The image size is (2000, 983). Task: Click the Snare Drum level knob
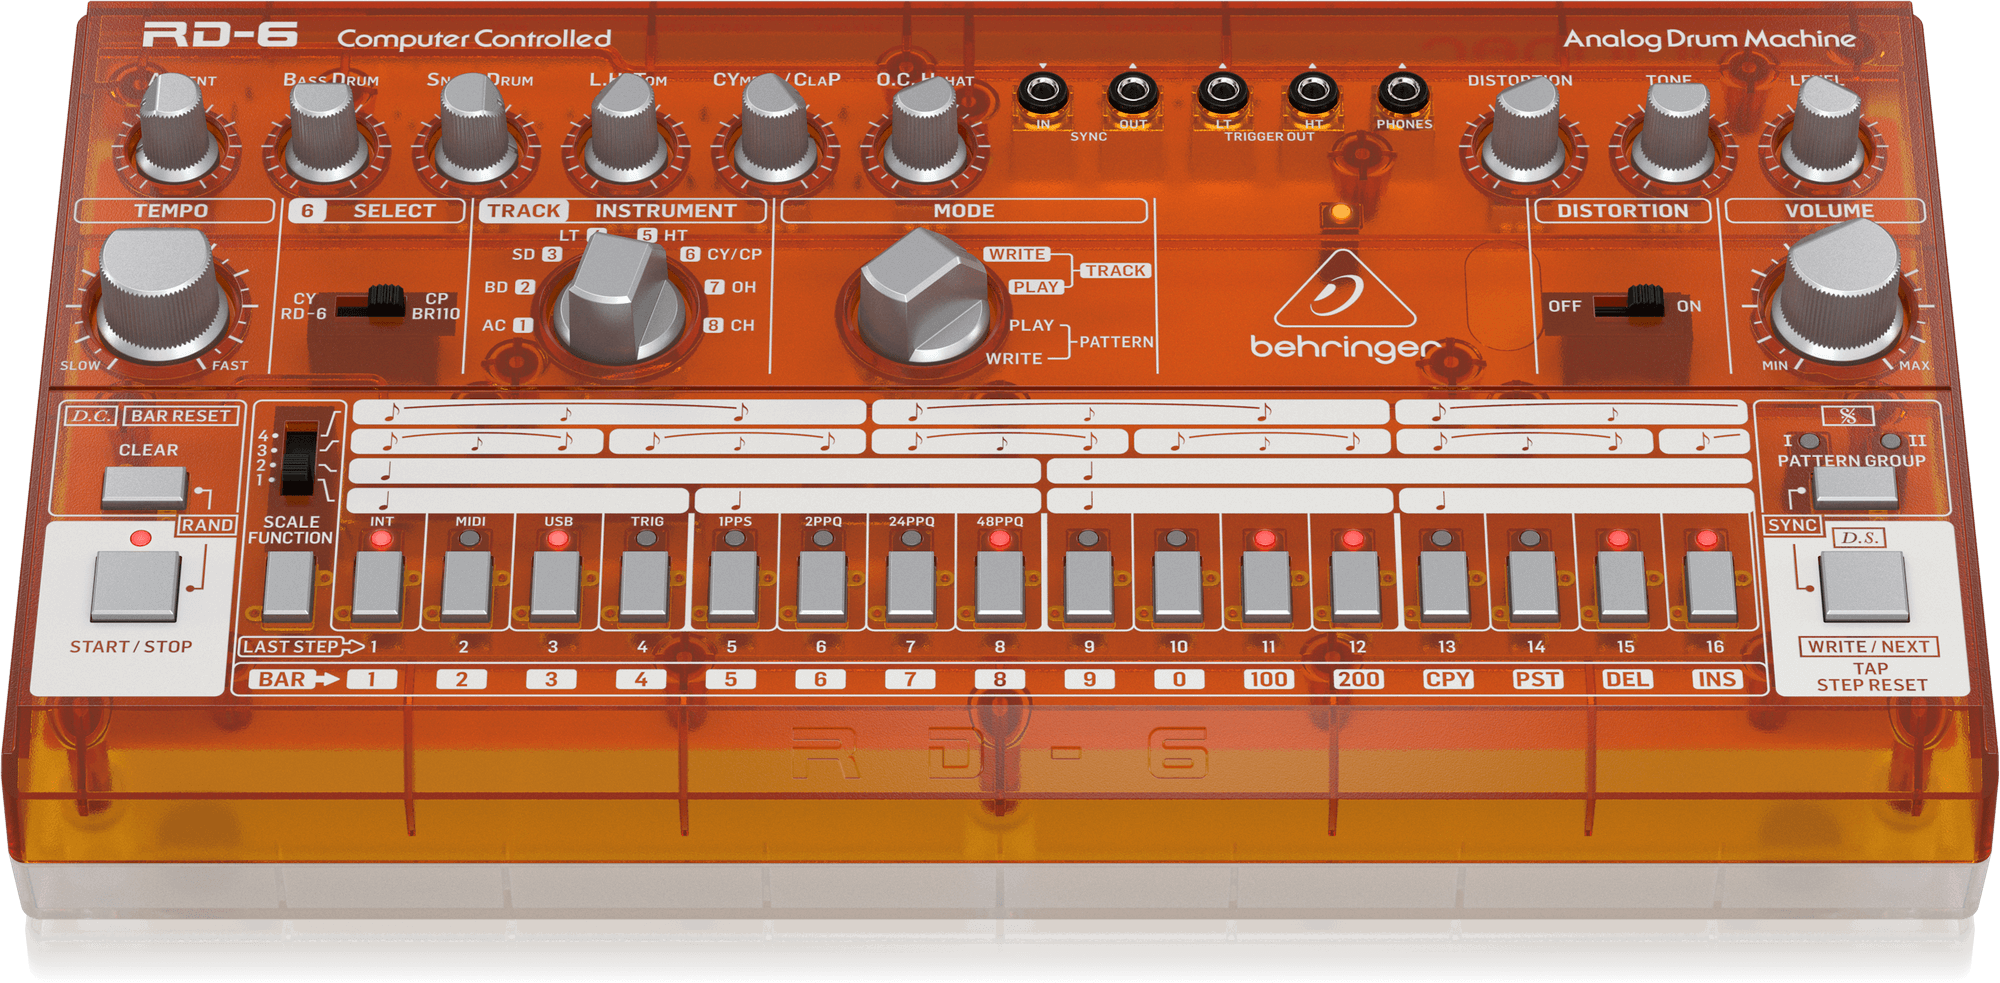point(475,128)
